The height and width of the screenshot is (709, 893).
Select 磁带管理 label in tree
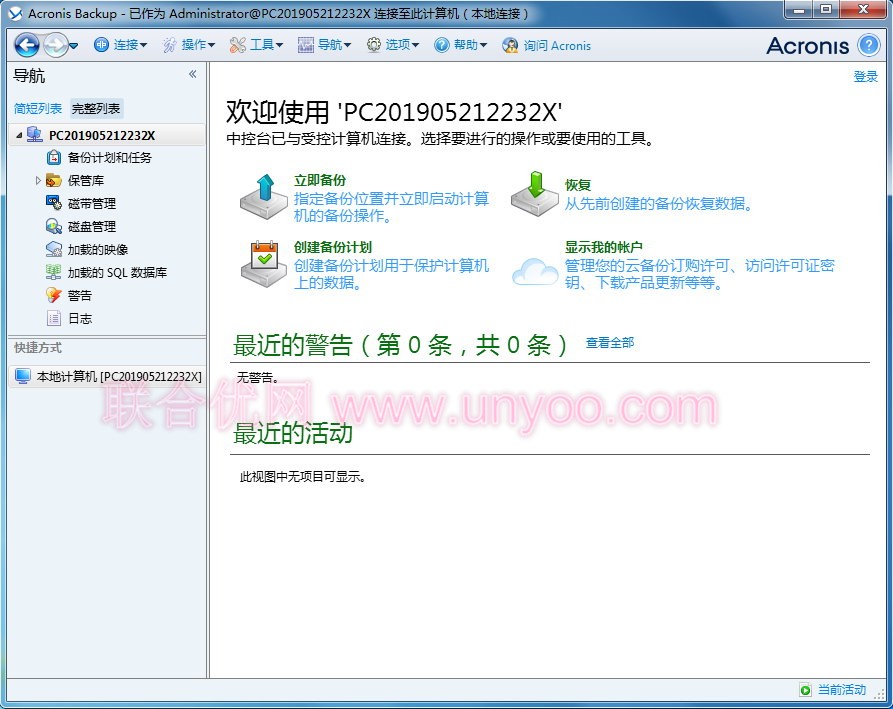point(92,203)
